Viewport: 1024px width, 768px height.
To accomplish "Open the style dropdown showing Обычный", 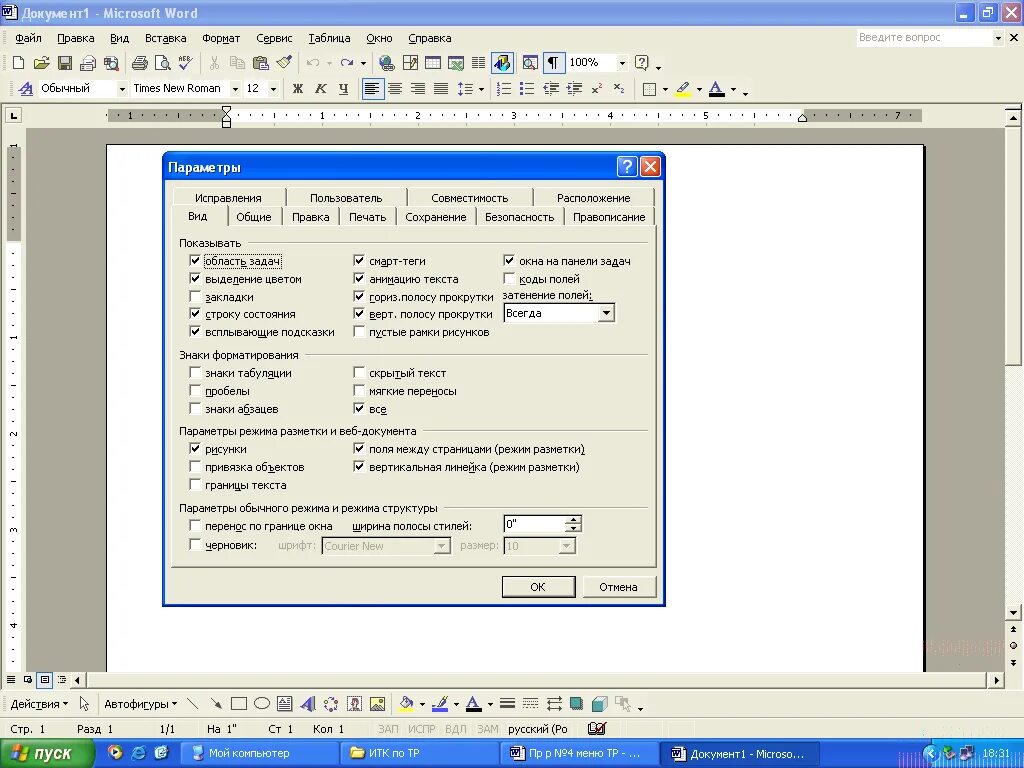I will point(121,89).
